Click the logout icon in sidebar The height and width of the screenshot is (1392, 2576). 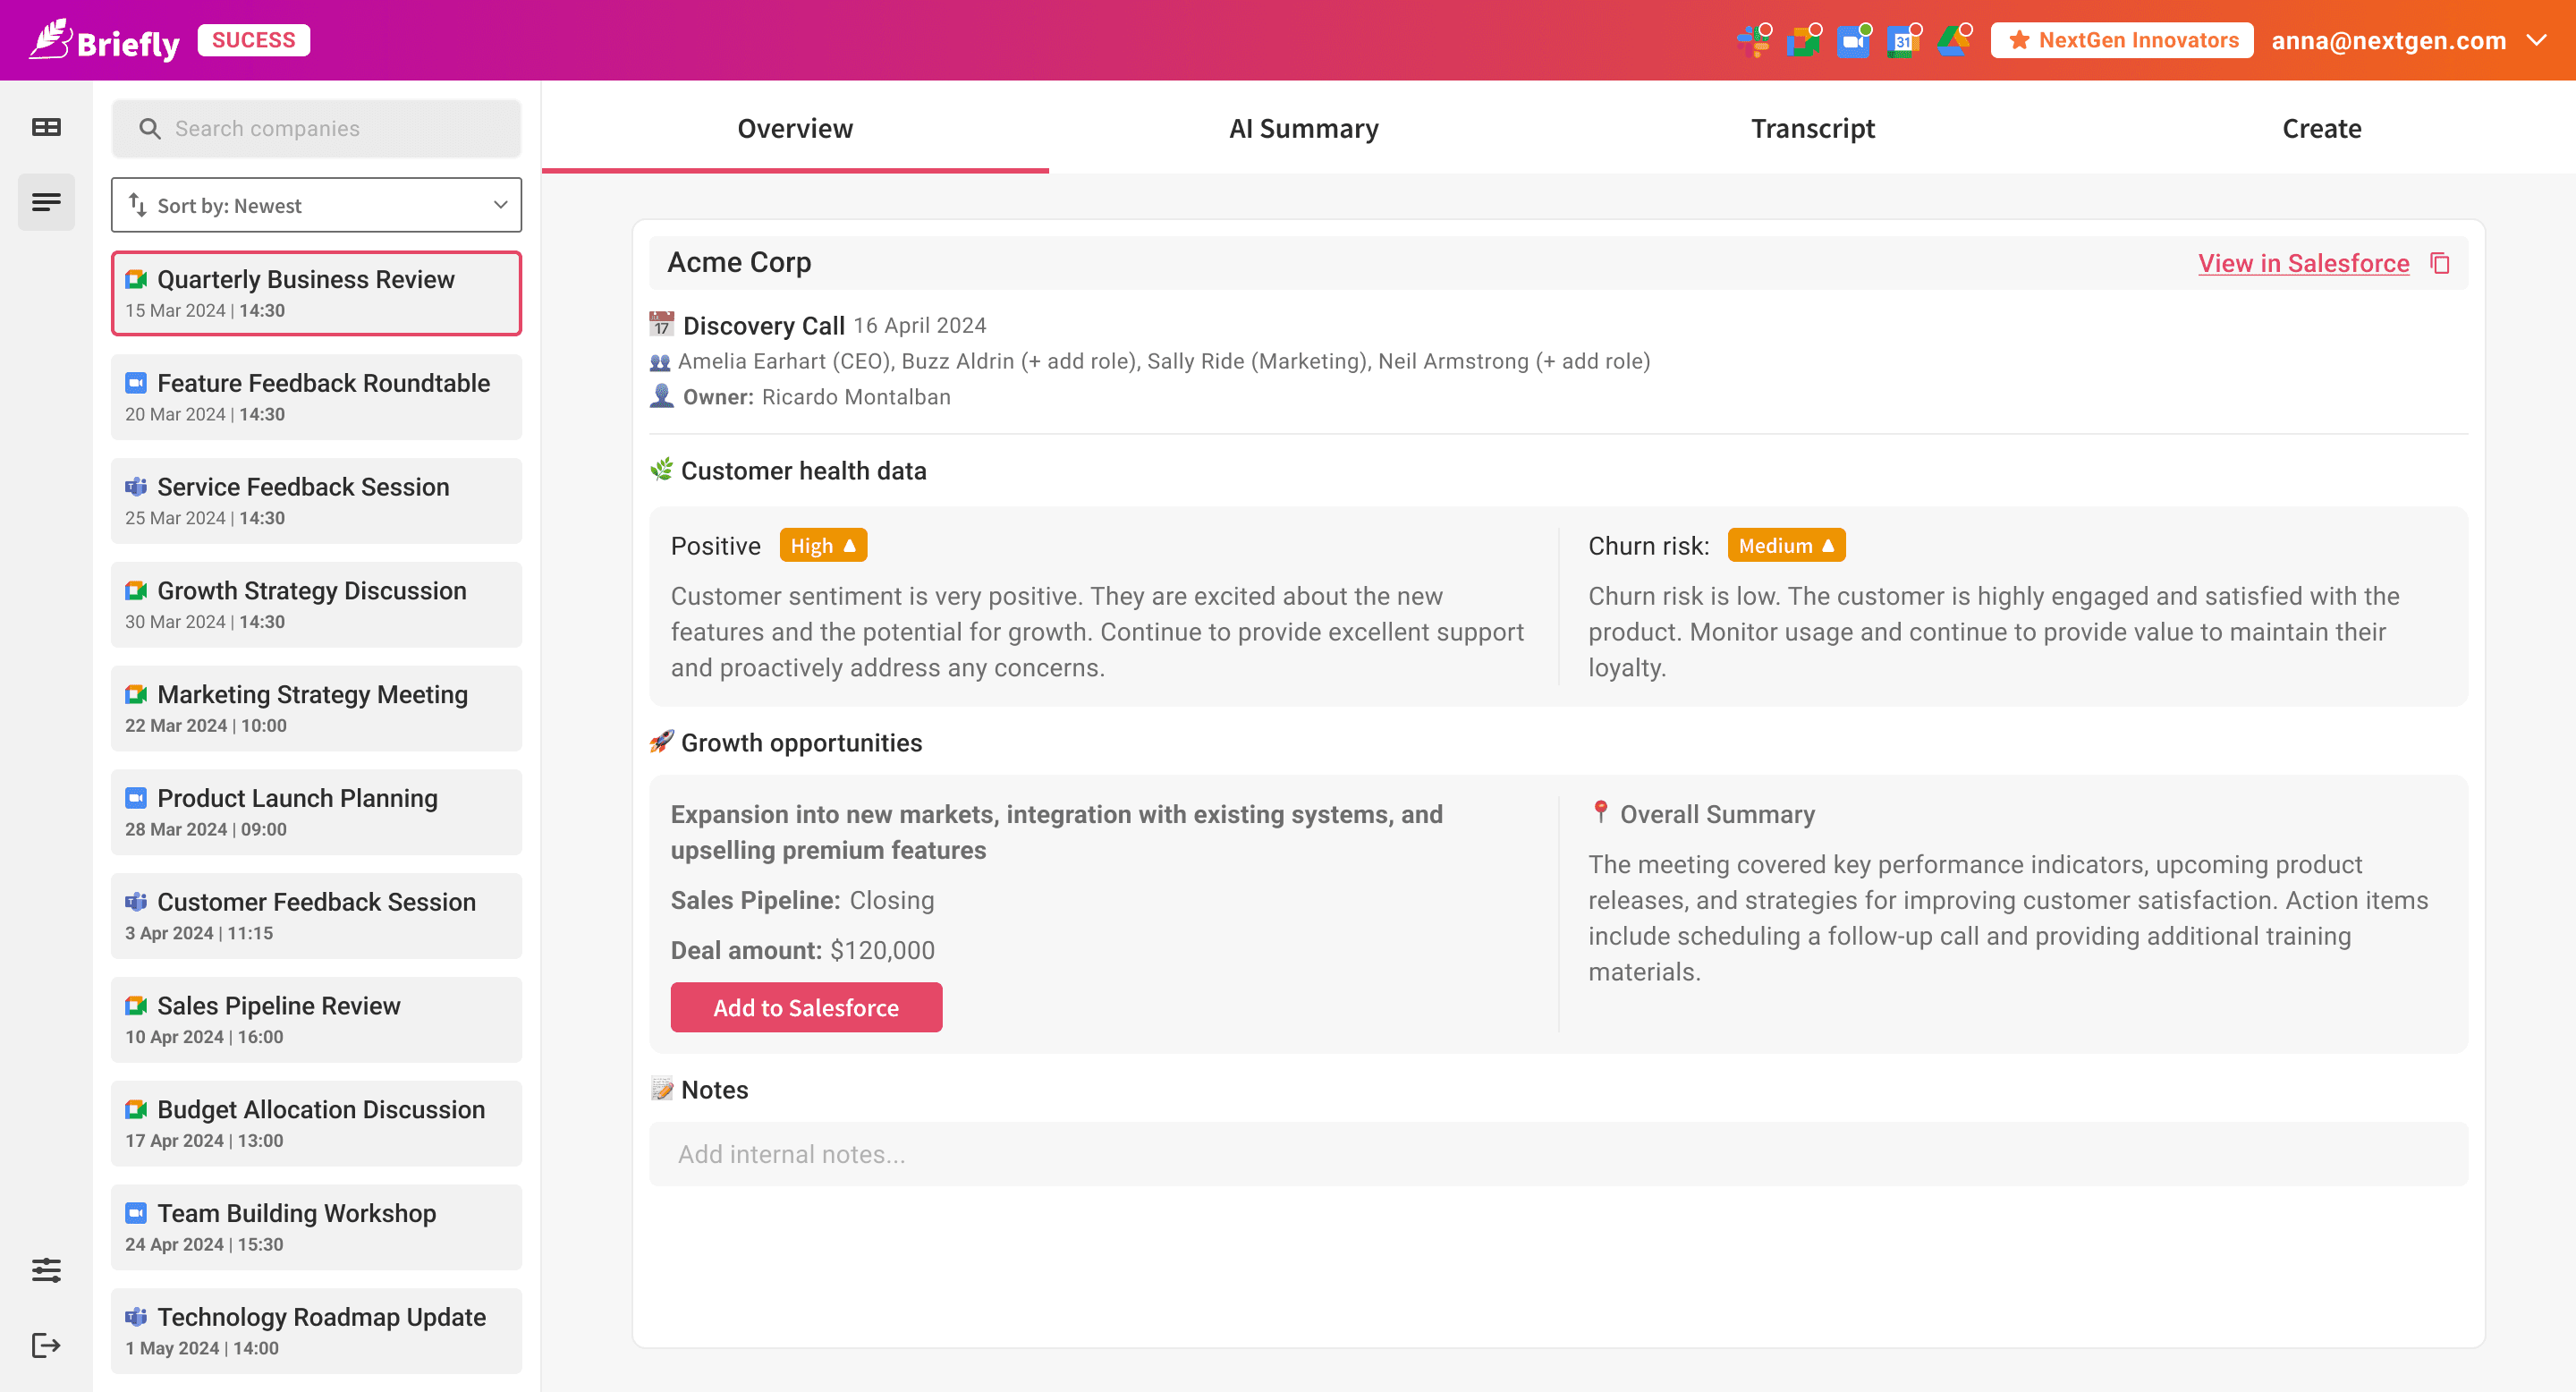point(46,1345)
